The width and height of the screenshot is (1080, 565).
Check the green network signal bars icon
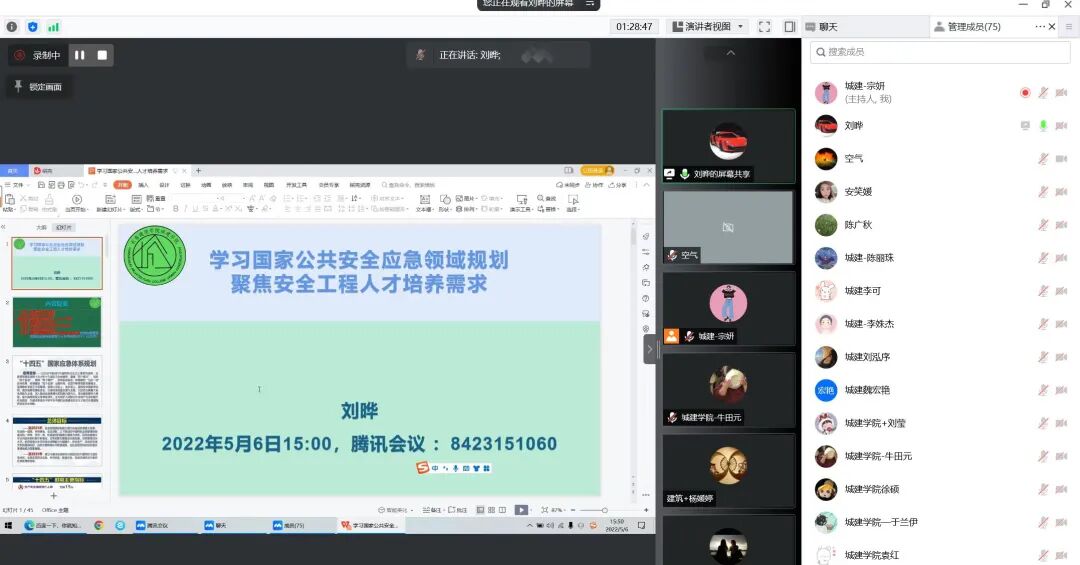tap(53, 27)
